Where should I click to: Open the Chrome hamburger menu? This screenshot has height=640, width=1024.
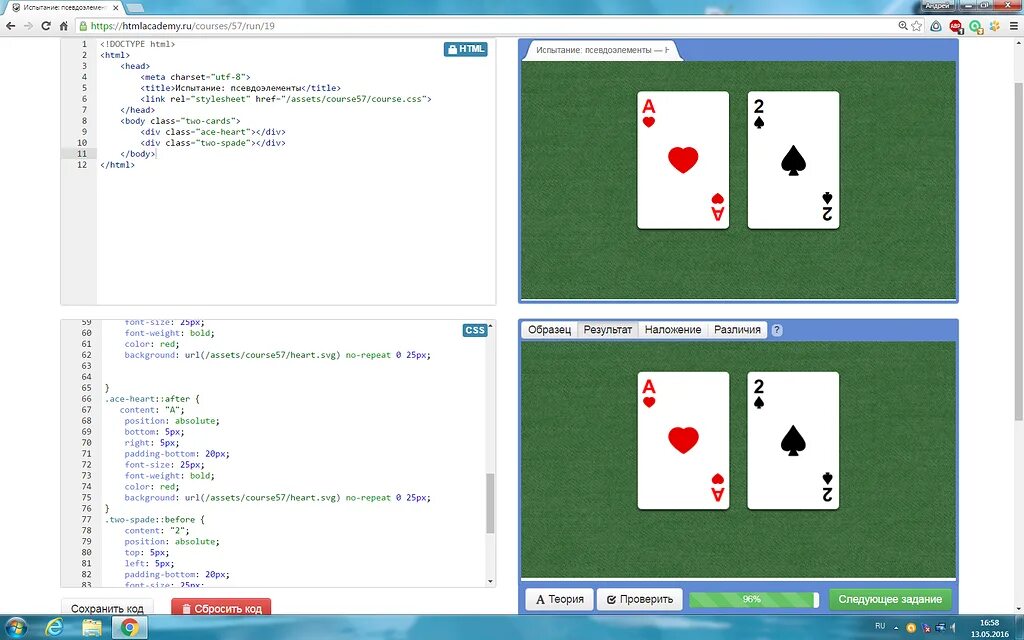pyautogui.click(x=1014, y=26)
